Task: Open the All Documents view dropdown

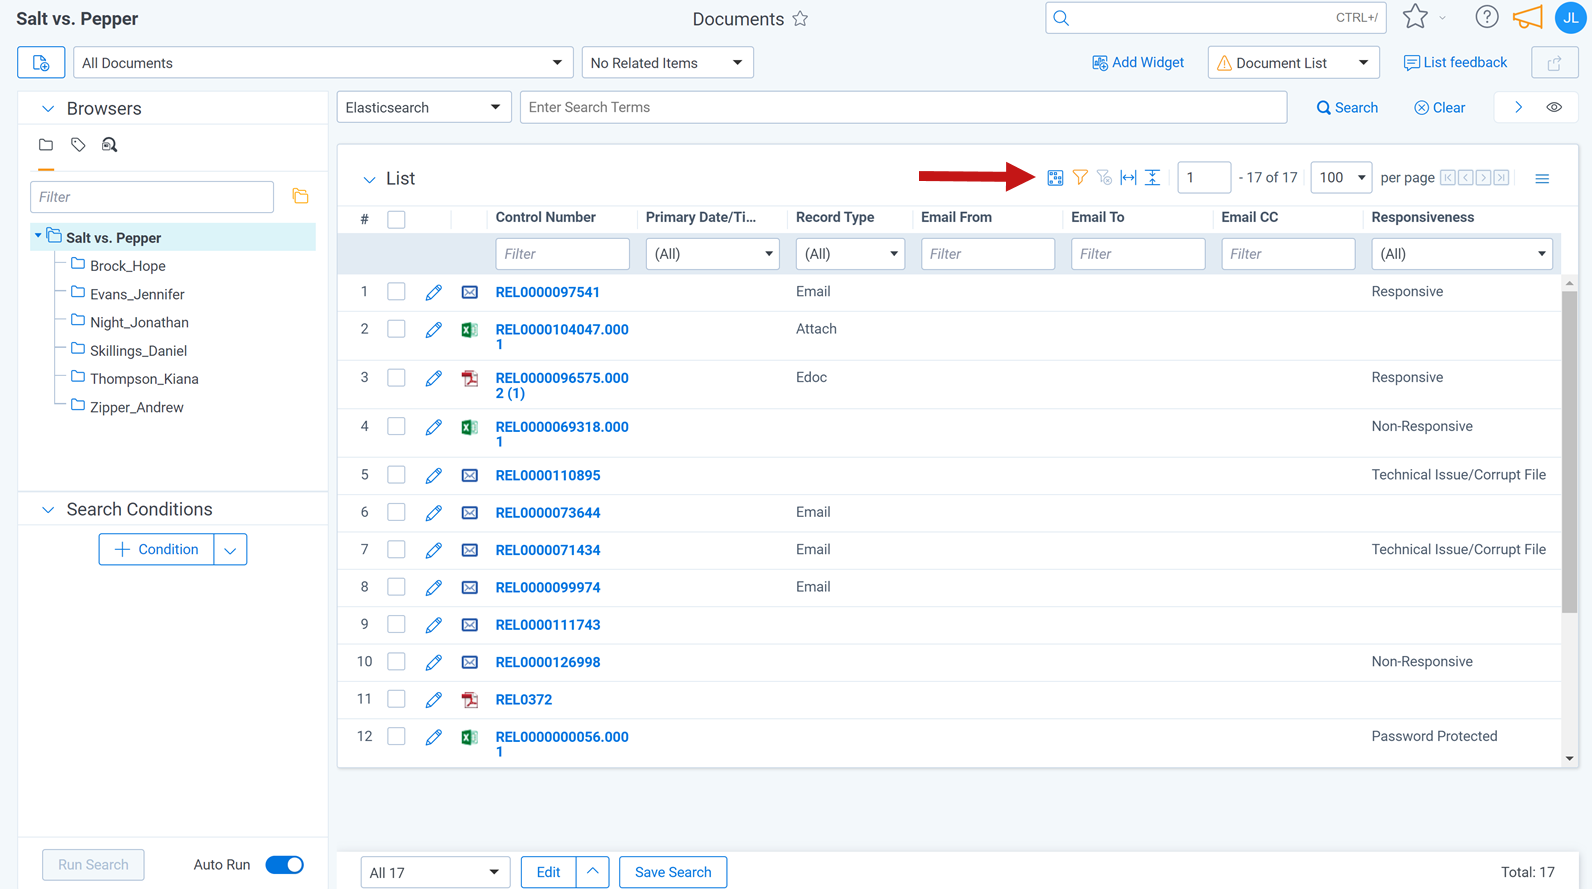Action: [x=323, y=63]
